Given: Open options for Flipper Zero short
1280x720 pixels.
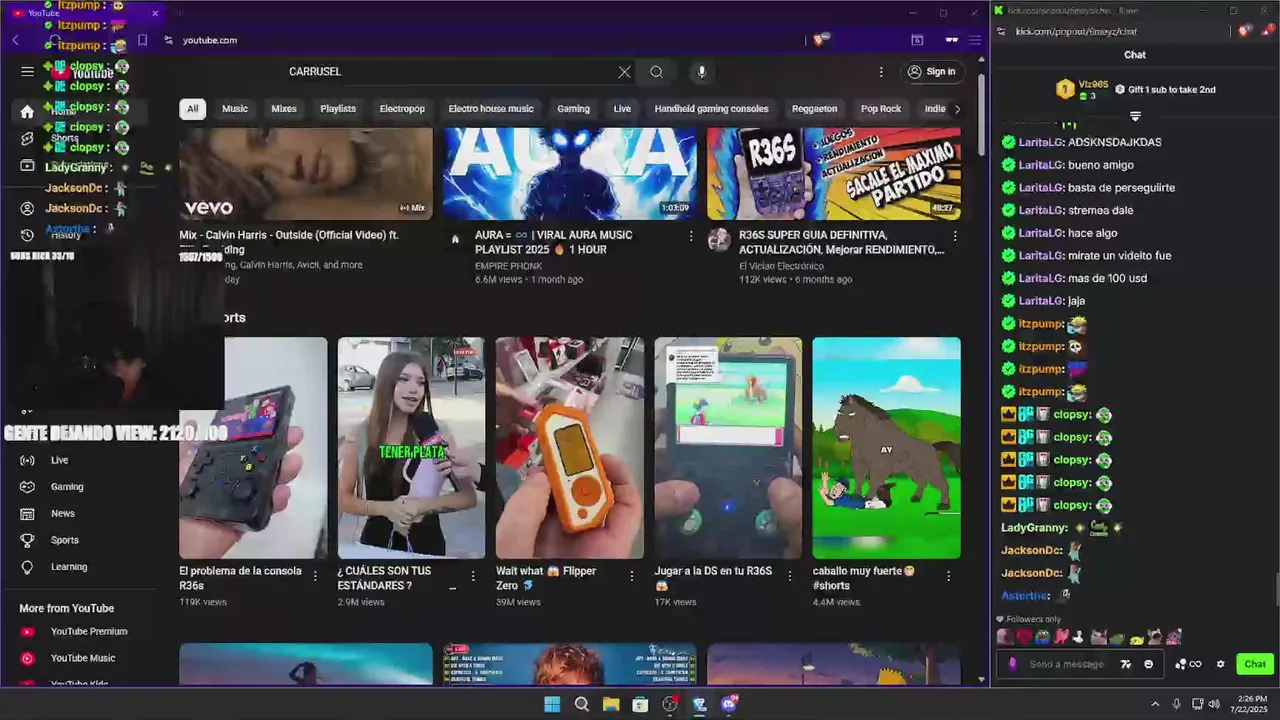Looking at the screenshot, I should tap(631, 576).
